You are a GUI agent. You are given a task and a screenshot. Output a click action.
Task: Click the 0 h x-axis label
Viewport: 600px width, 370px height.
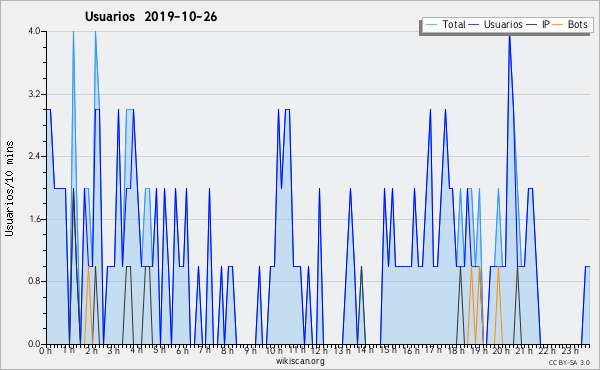pyautogui.click(x=46, y=351)
